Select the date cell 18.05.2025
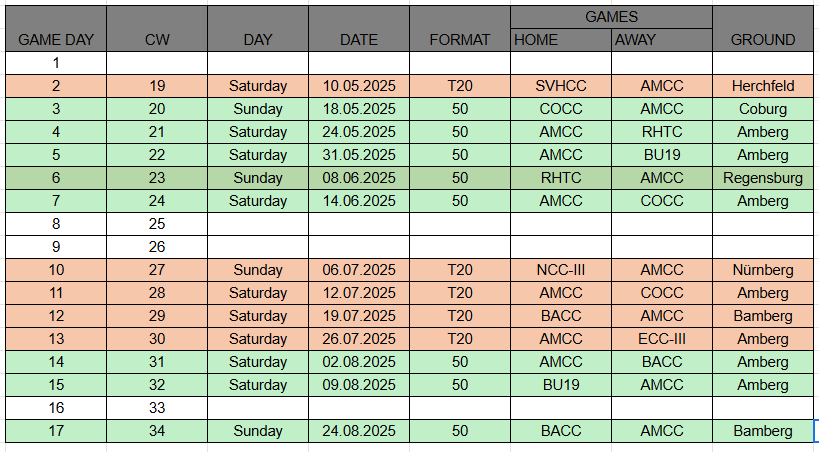The image size is (819, 452). (359, 109)
